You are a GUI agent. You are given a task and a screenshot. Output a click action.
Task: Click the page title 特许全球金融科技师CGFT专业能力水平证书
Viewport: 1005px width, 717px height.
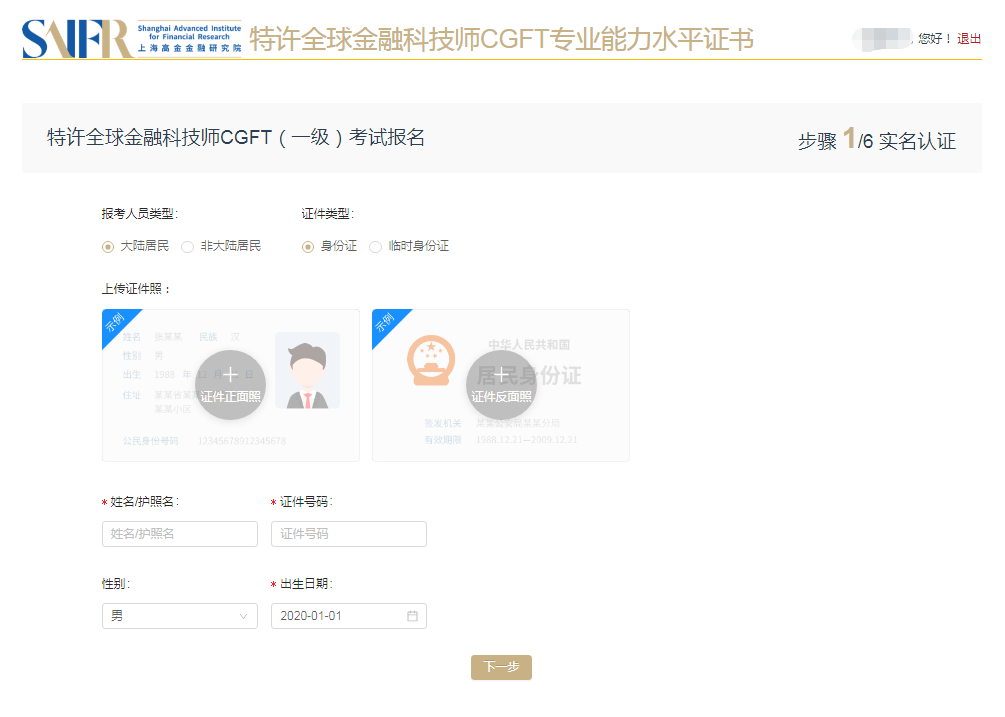tap(501, 39)
